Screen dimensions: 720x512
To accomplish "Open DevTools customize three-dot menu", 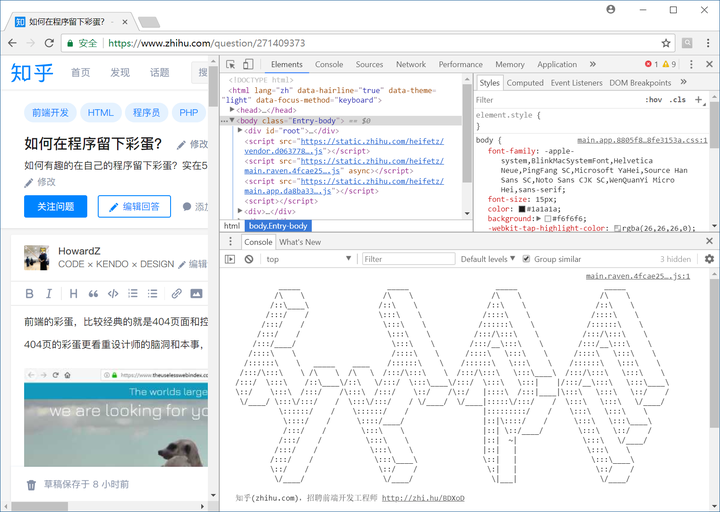I will (x=691, y=64).
